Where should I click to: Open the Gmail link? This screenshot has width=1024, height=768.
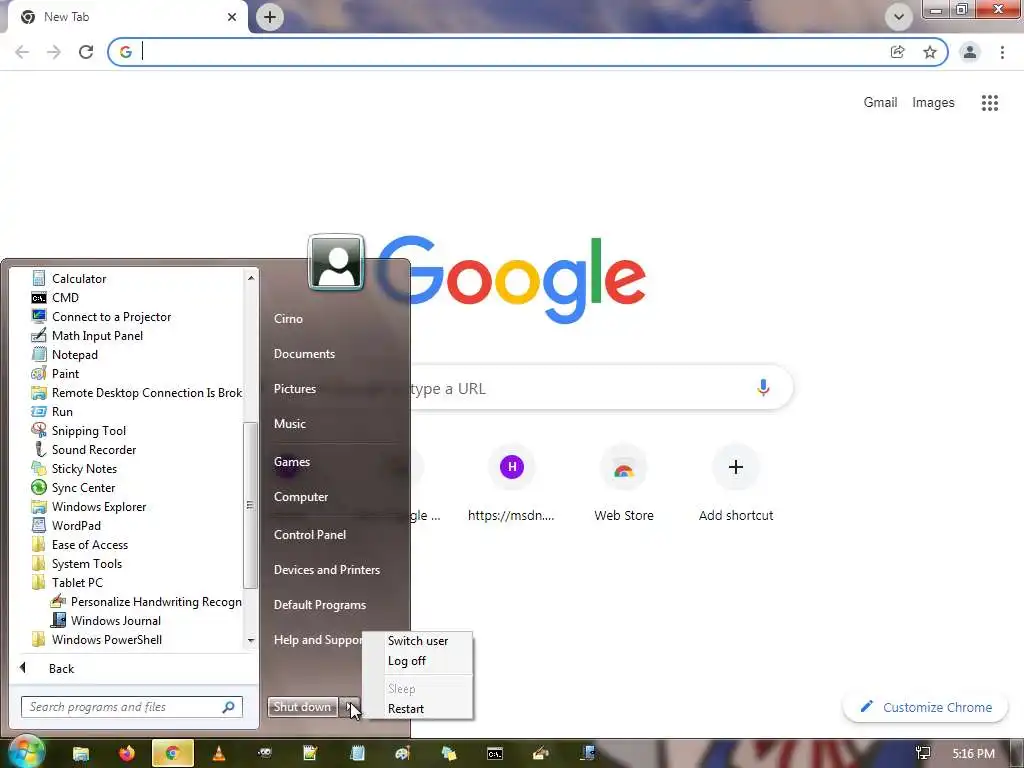pos(880,103)
